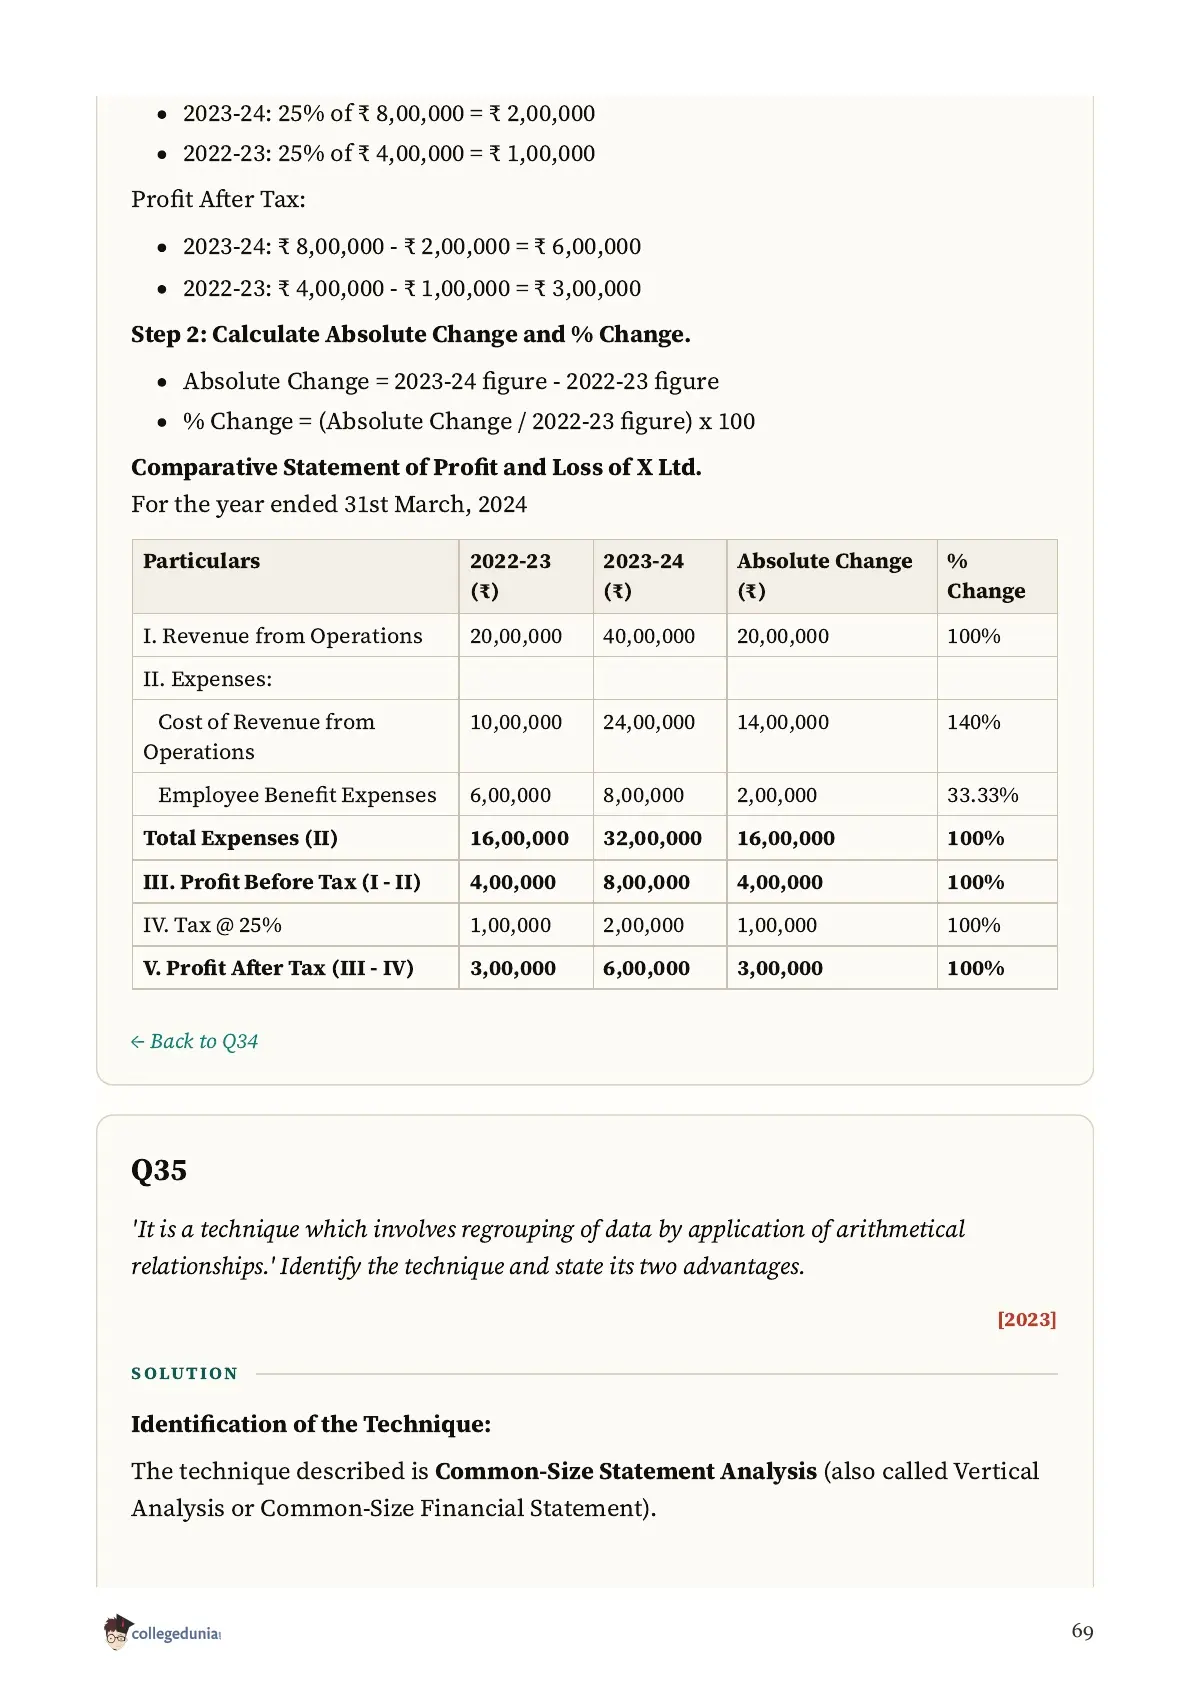Click the SOLUTION section label
The width and height of the screenshot is (1190, 1684).
(185, 1373)
